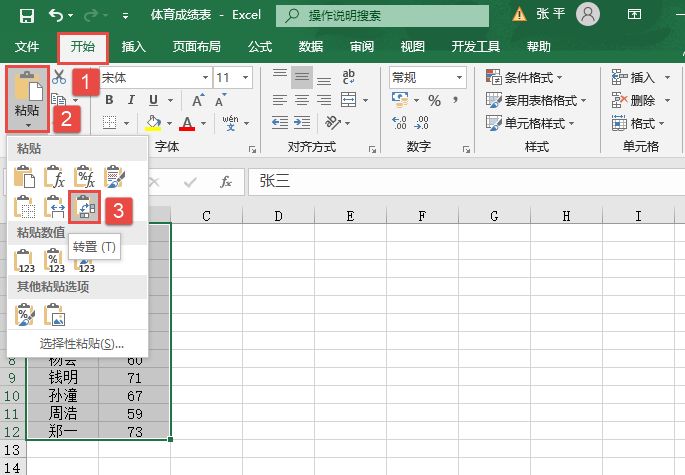
Task: Toggle Center horizontal alignment
Action: [x=301, y=100]
